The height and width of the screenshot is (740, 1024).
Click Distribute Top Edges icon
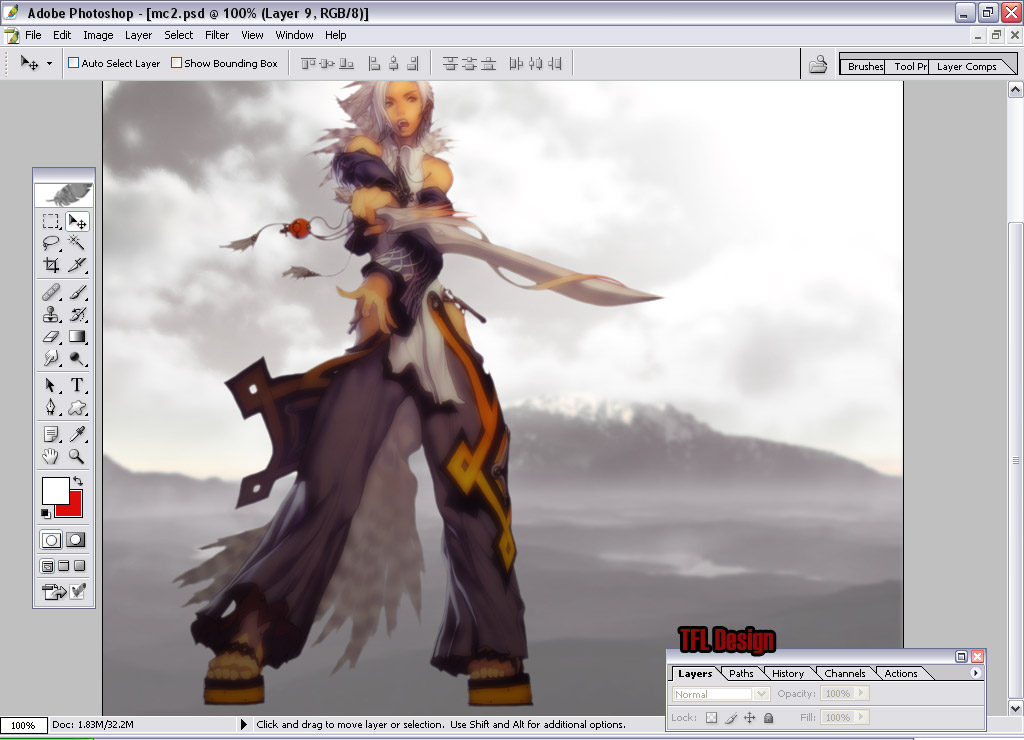pos(450,63)
